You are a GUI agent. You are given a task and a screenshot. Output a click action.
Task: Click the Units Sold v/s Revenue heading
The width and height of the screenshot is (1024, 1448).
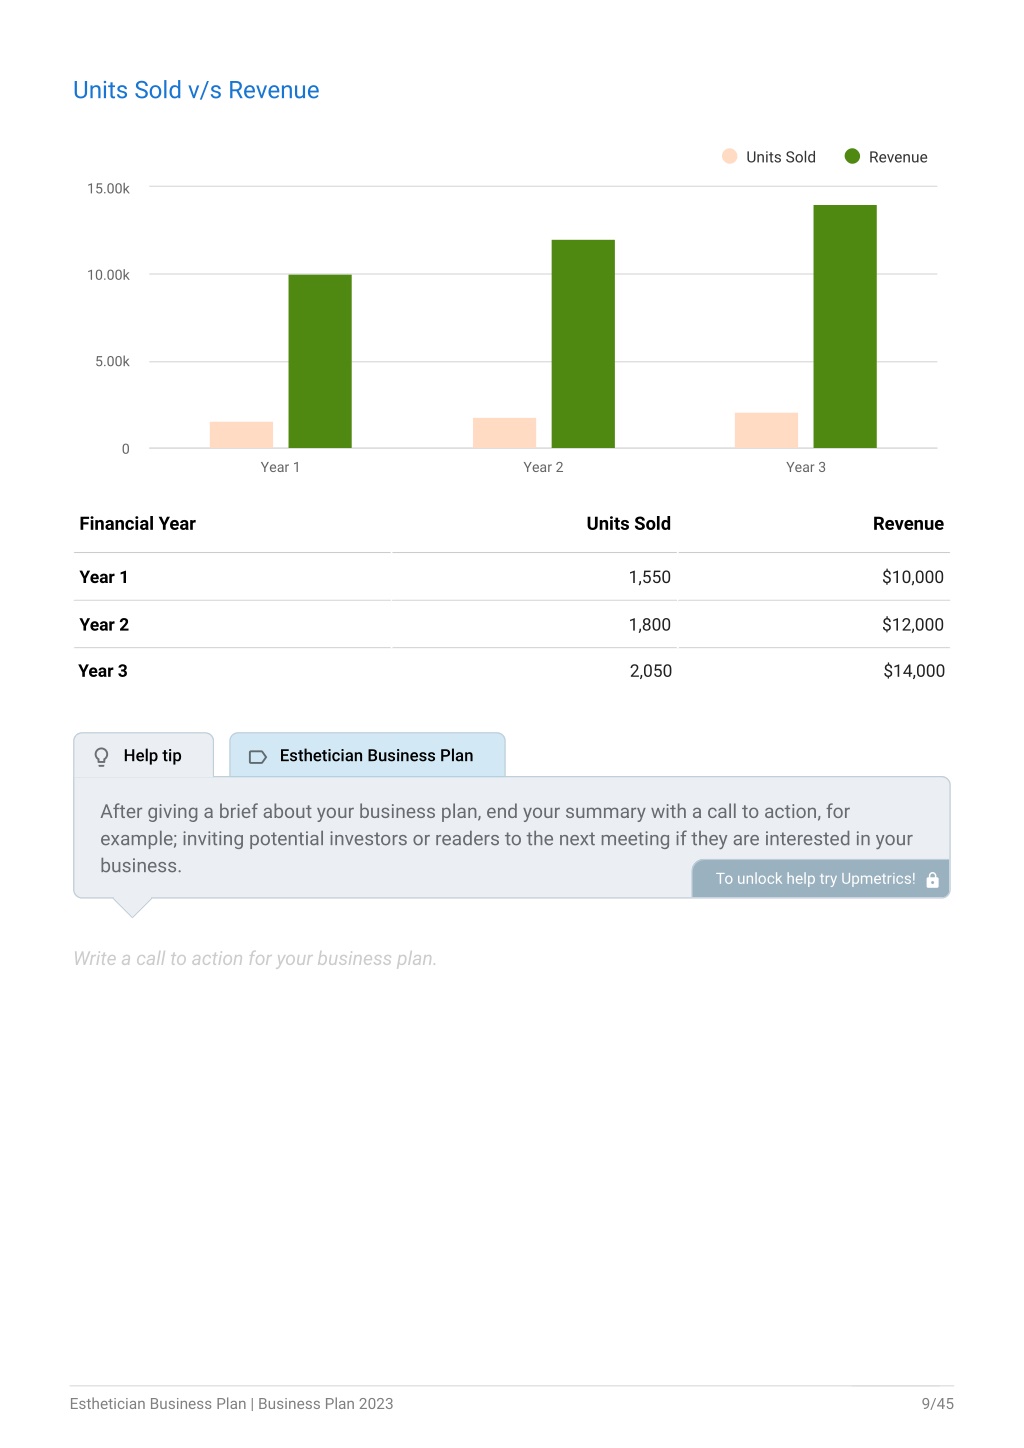196,90
